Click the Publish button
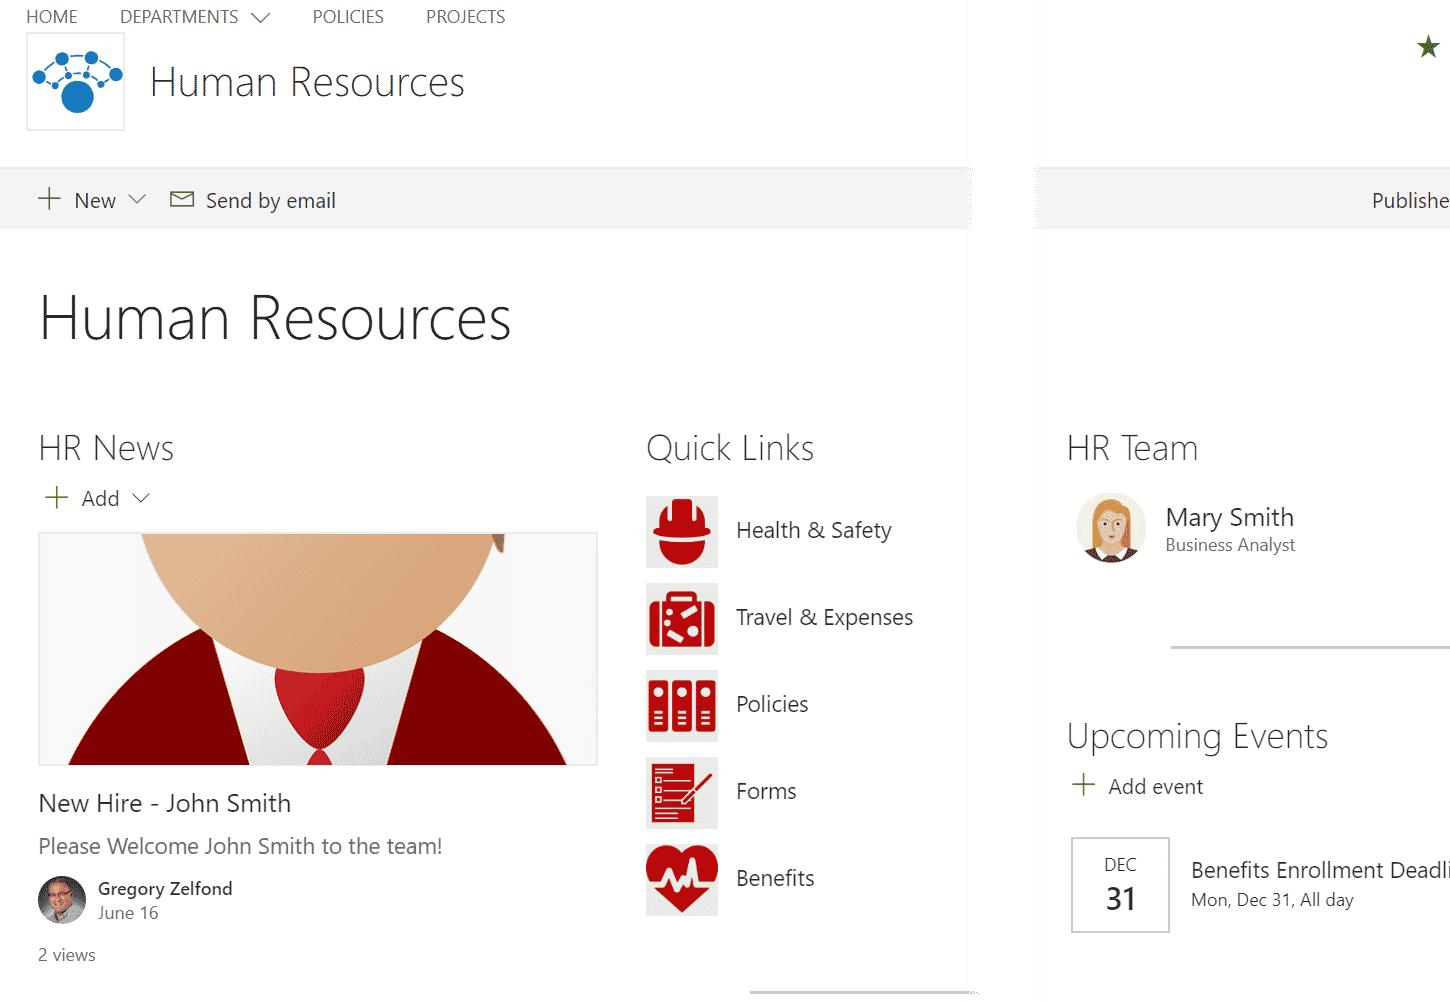The width and height of the screenshot is (1450, 1002). tap(1410, 200)
